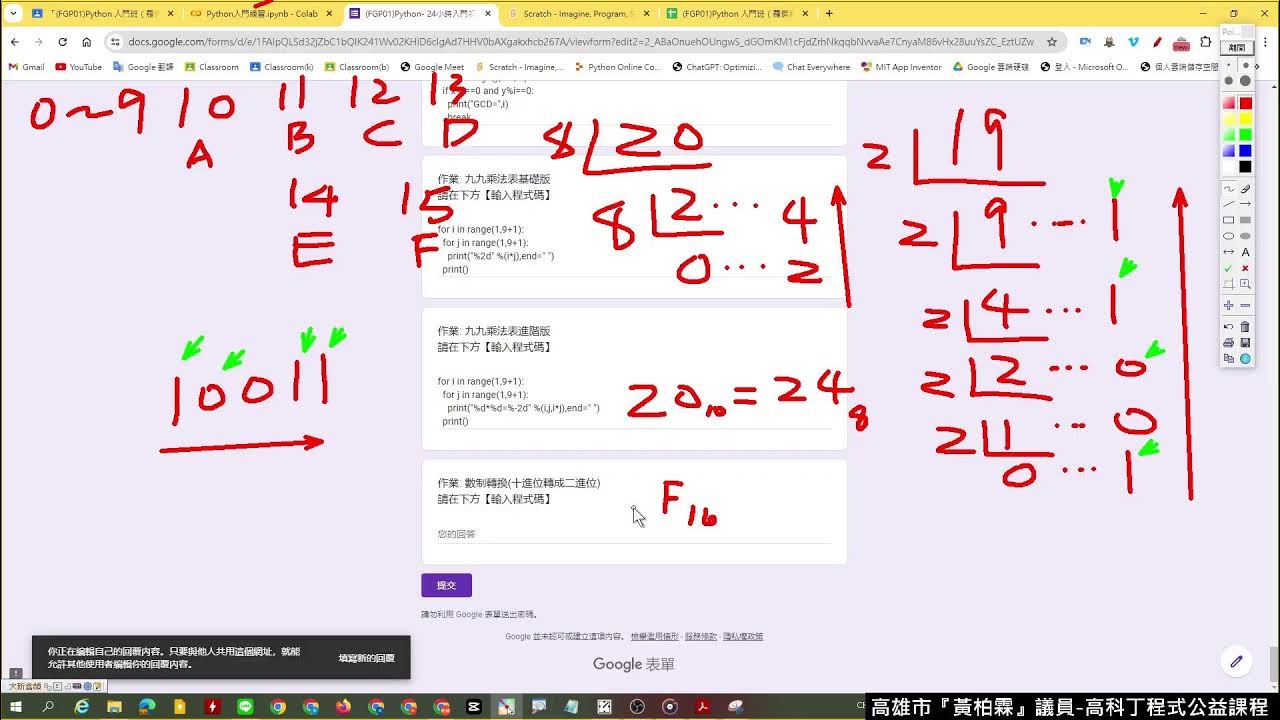Save annotated screen with floppy icon
The height and width of the screenshot is (720, 1280).
click(x=1245, y=342)
